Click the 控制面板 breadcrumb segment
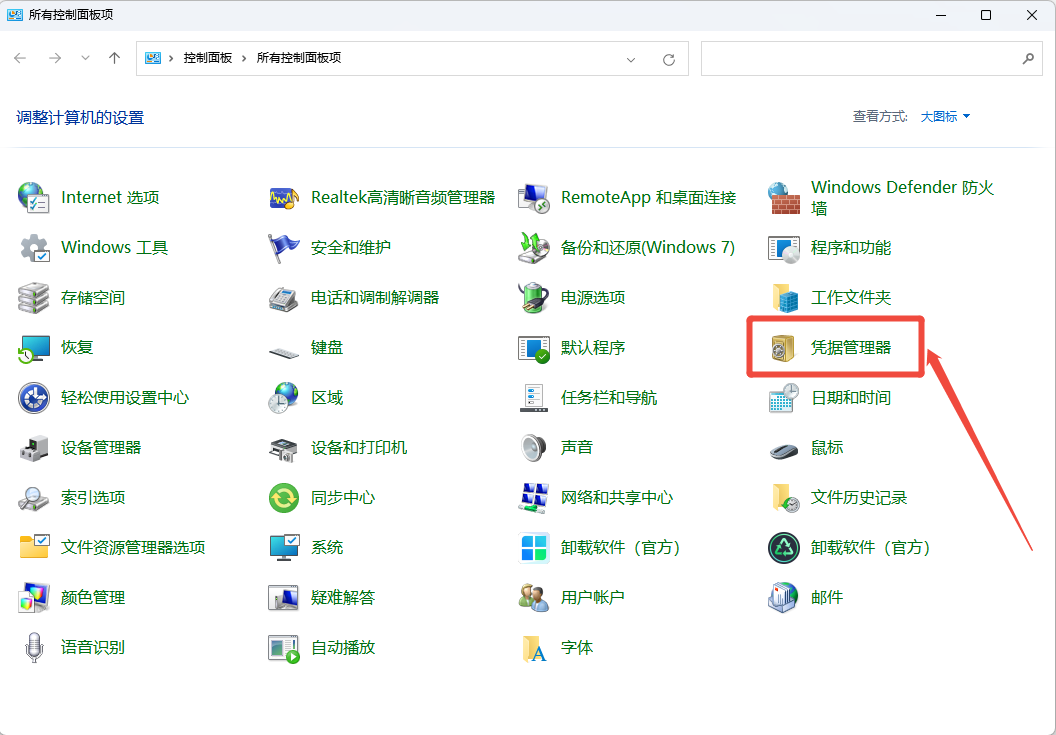This screenshot has width=1056, height=735. tap(207, 58)
